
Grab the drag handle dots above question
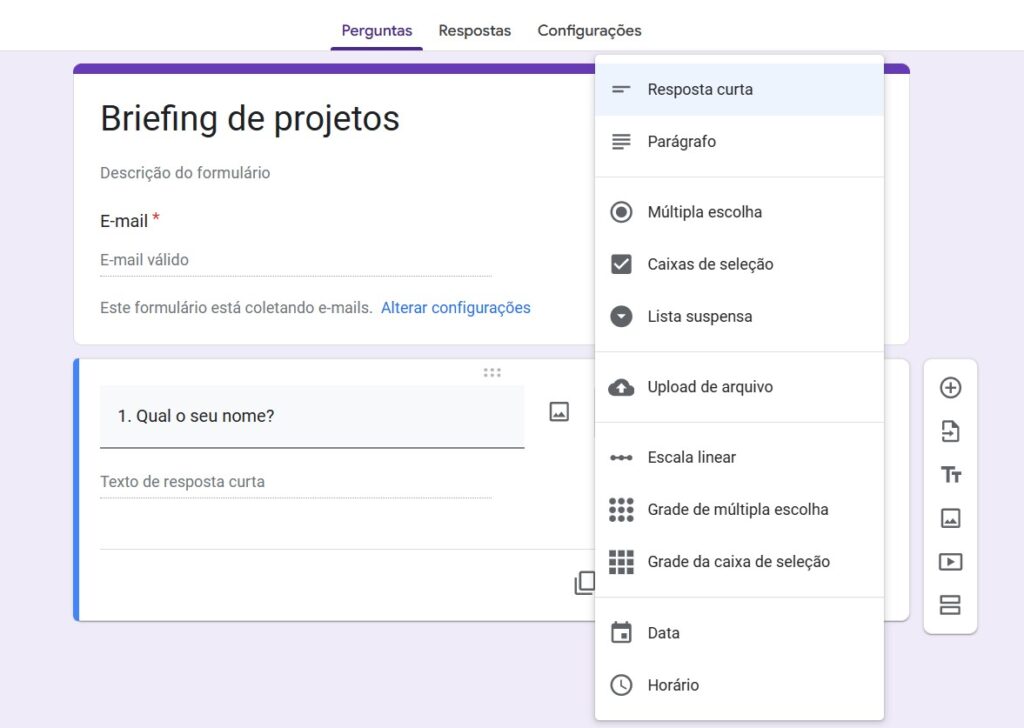coord(492,373)
